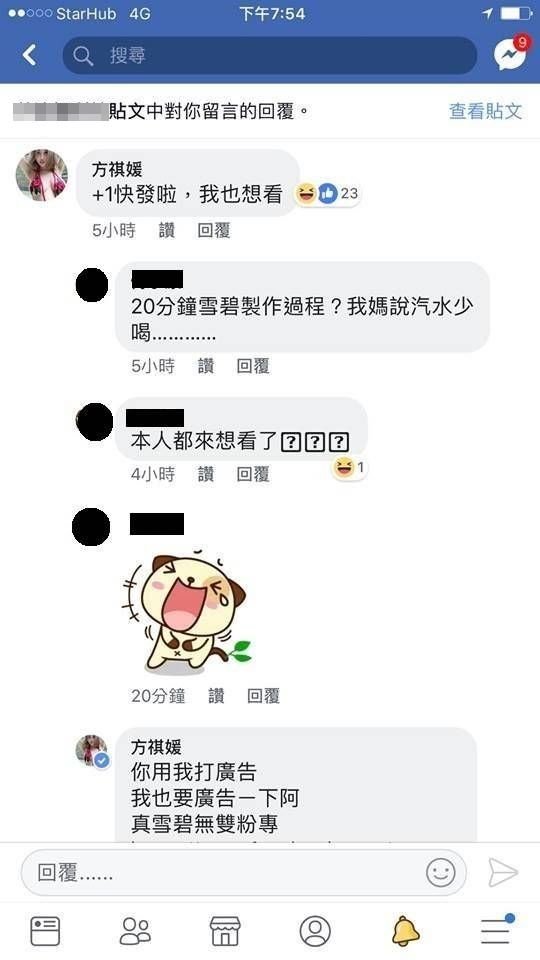Like 方祺媛's +1快發啦 comment
Image resolution: width=540 pixels, height=960 pixels.
pos(167,231)
